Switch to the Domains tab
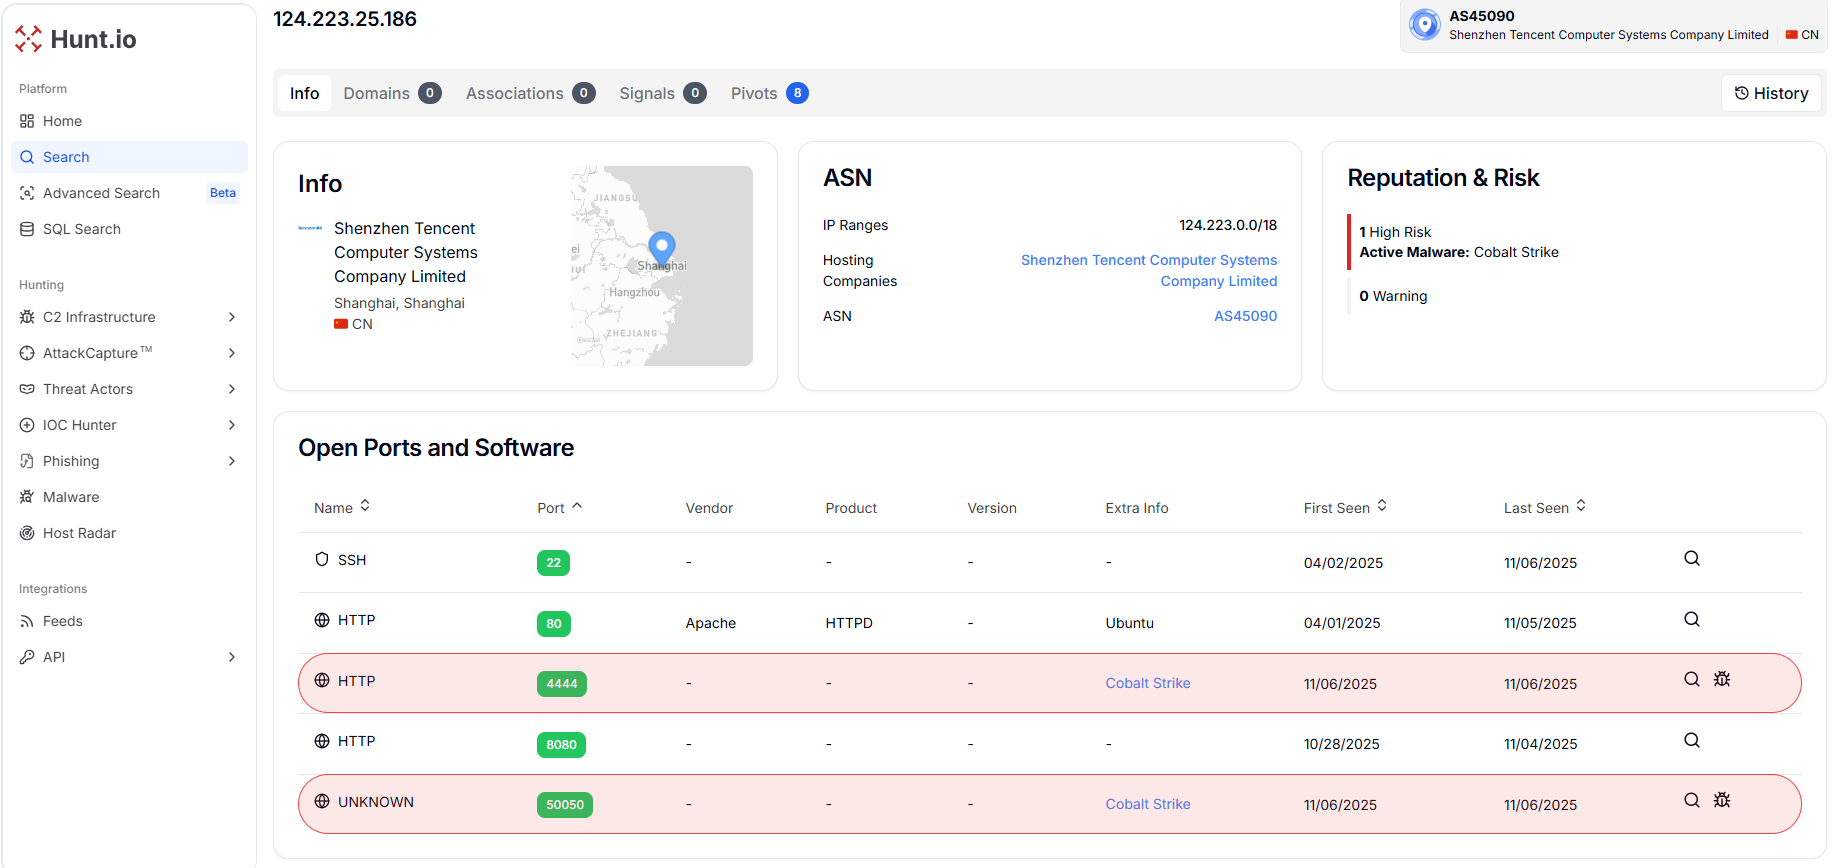 pos(392,93)
